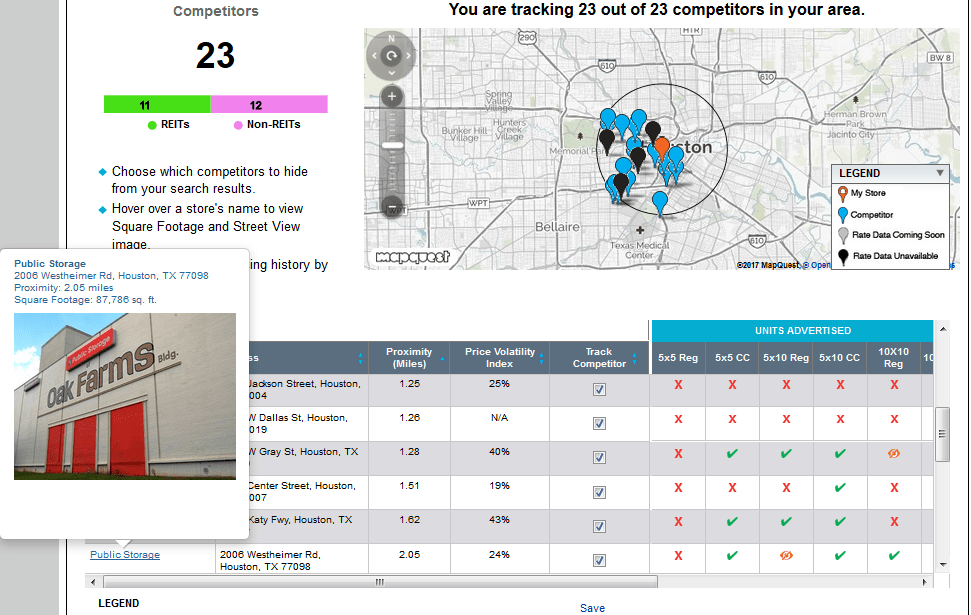Select the 5x5 CC column header

(x=732, y=358)
